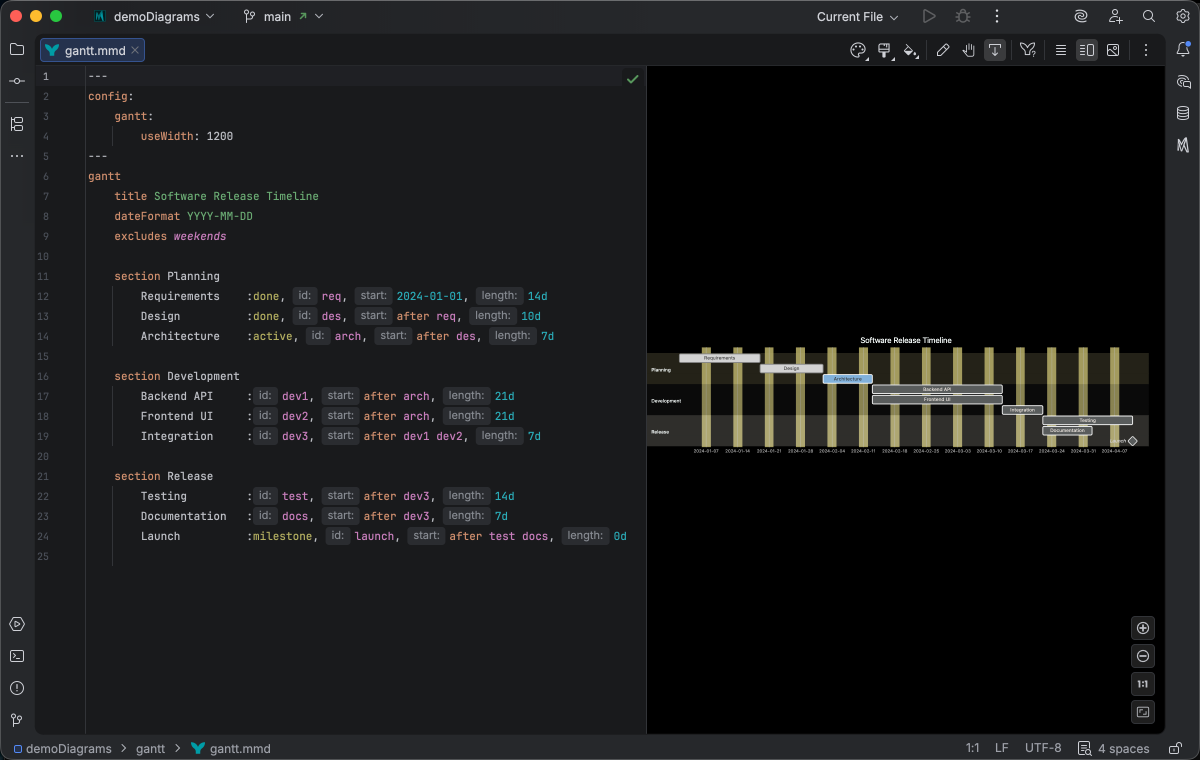Click the 'id:' inlay hint on Requirements line
The width and height of the screenshot is (1200, 760).
tap(305, 296)
